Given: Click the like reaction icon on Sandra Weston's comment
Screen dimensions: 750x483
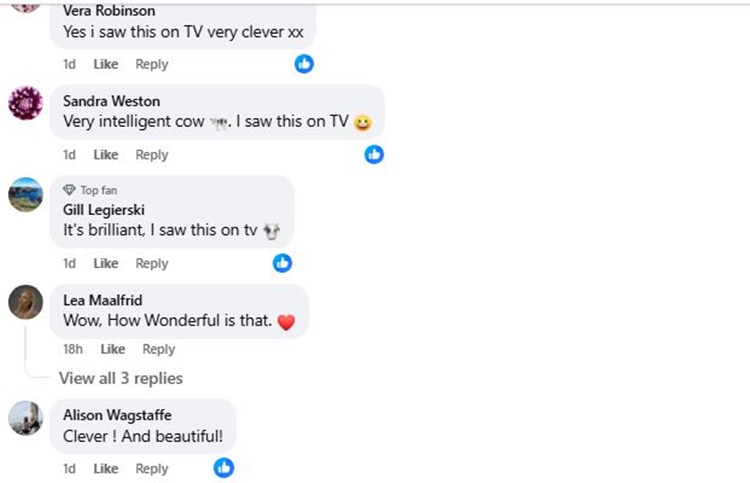Looking at the screenshot, I should tap(374, 154).
